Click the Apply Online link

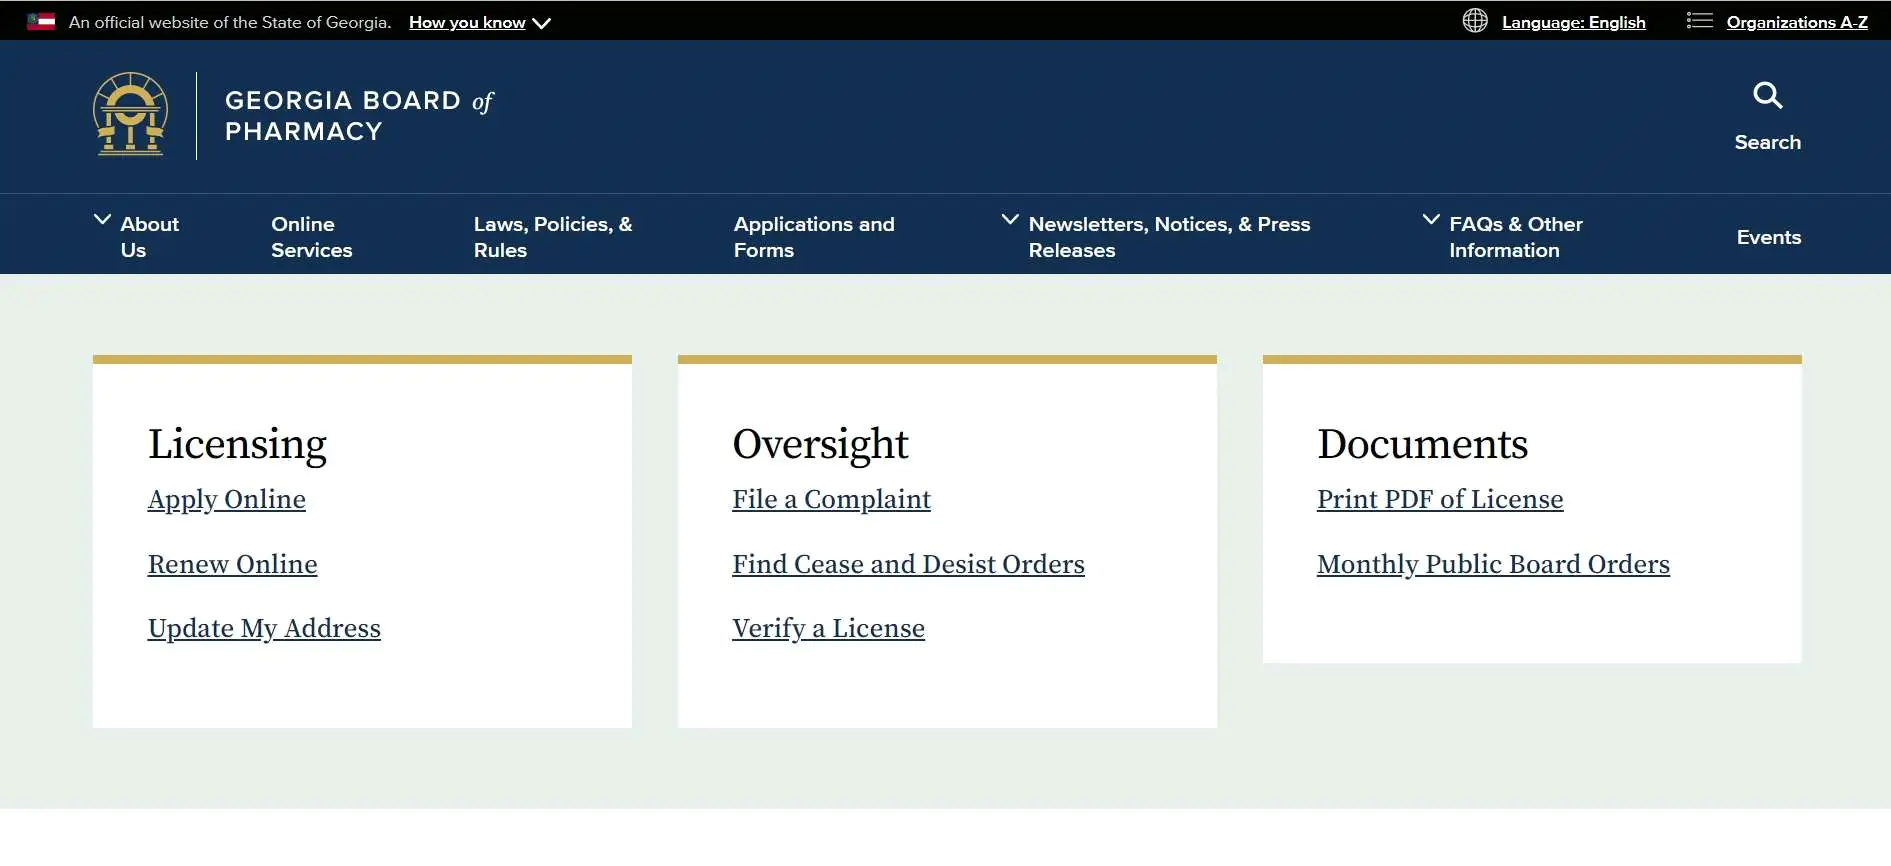tap(227, 499)
